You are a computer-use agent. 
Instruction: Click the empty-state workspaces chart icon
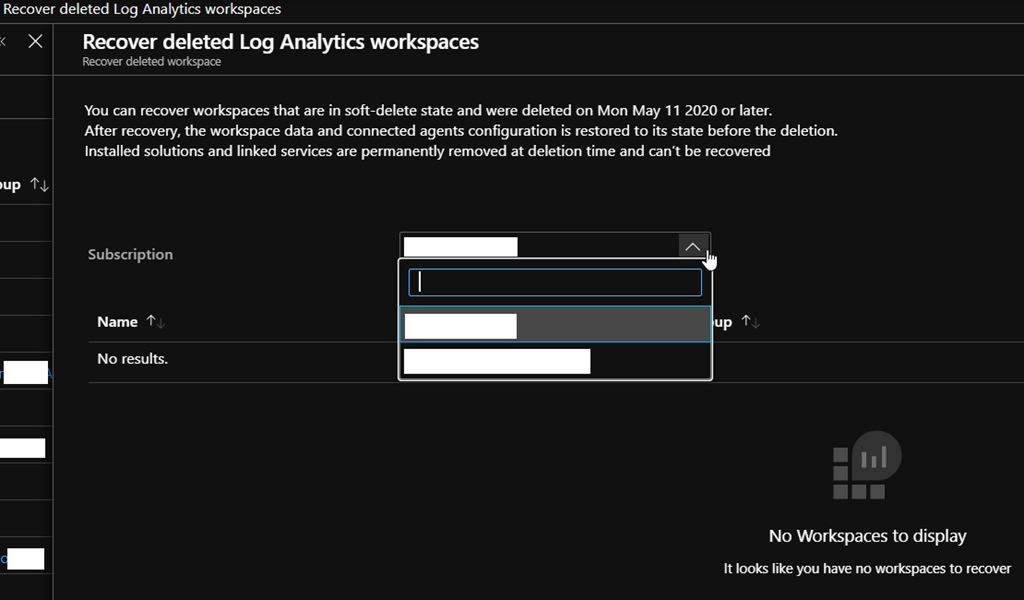tap(866, 466)
